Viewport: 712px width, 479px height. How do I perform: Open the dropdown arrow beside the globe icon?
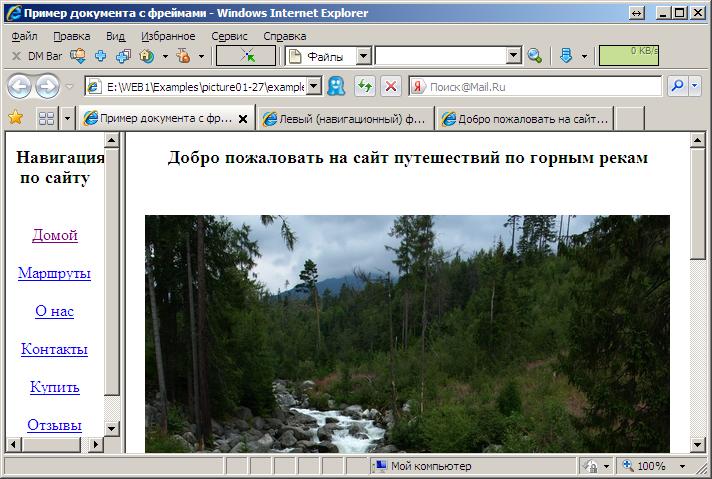pos(165,57)
